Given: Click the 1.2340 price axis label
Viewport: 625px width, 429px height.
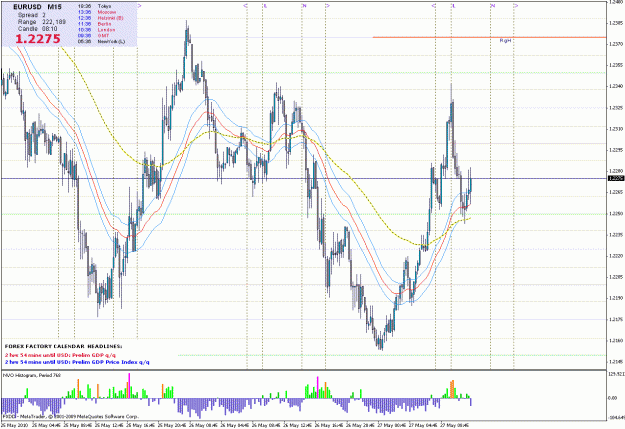Looking at the screenshot, I should click(x=616, y=86).
